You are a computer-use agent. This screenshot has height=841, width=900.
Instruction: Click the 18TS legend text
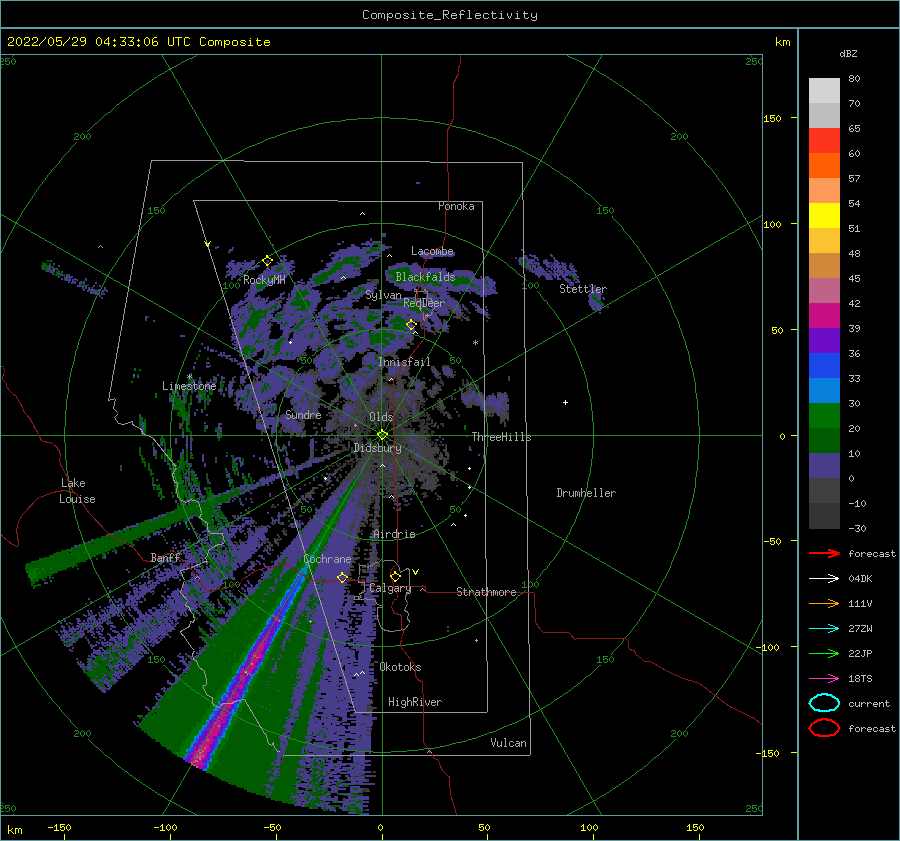click(860, 679)
